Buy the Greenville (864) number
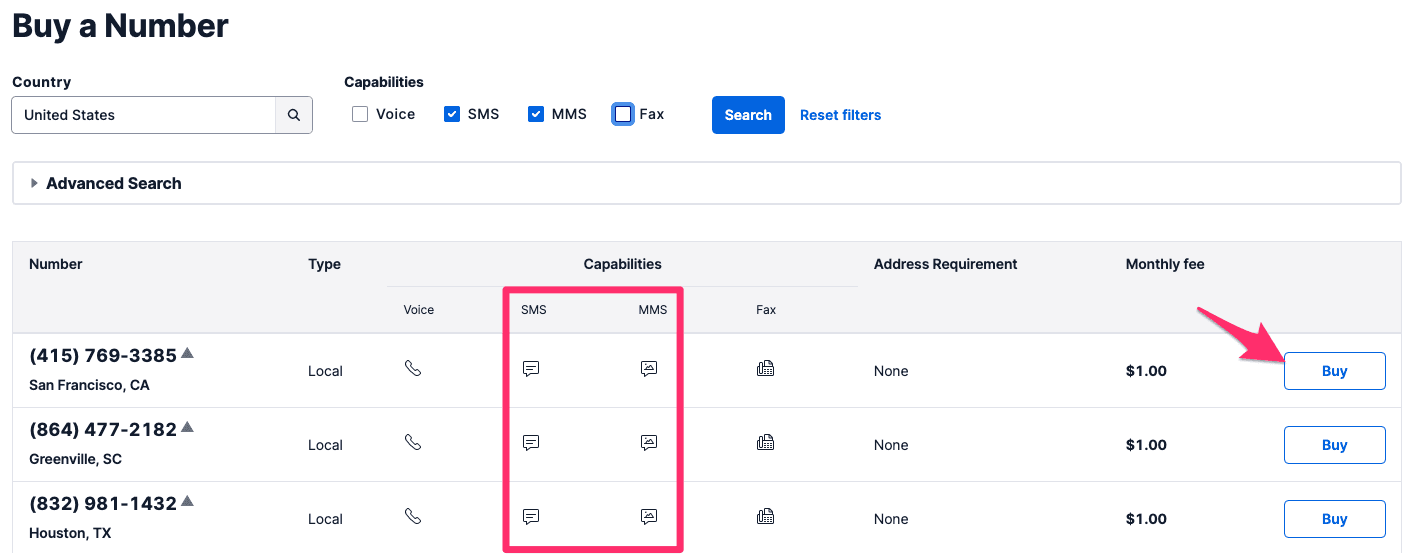The height and width of the screenshot is (554, 1411). pos(1334,445)
